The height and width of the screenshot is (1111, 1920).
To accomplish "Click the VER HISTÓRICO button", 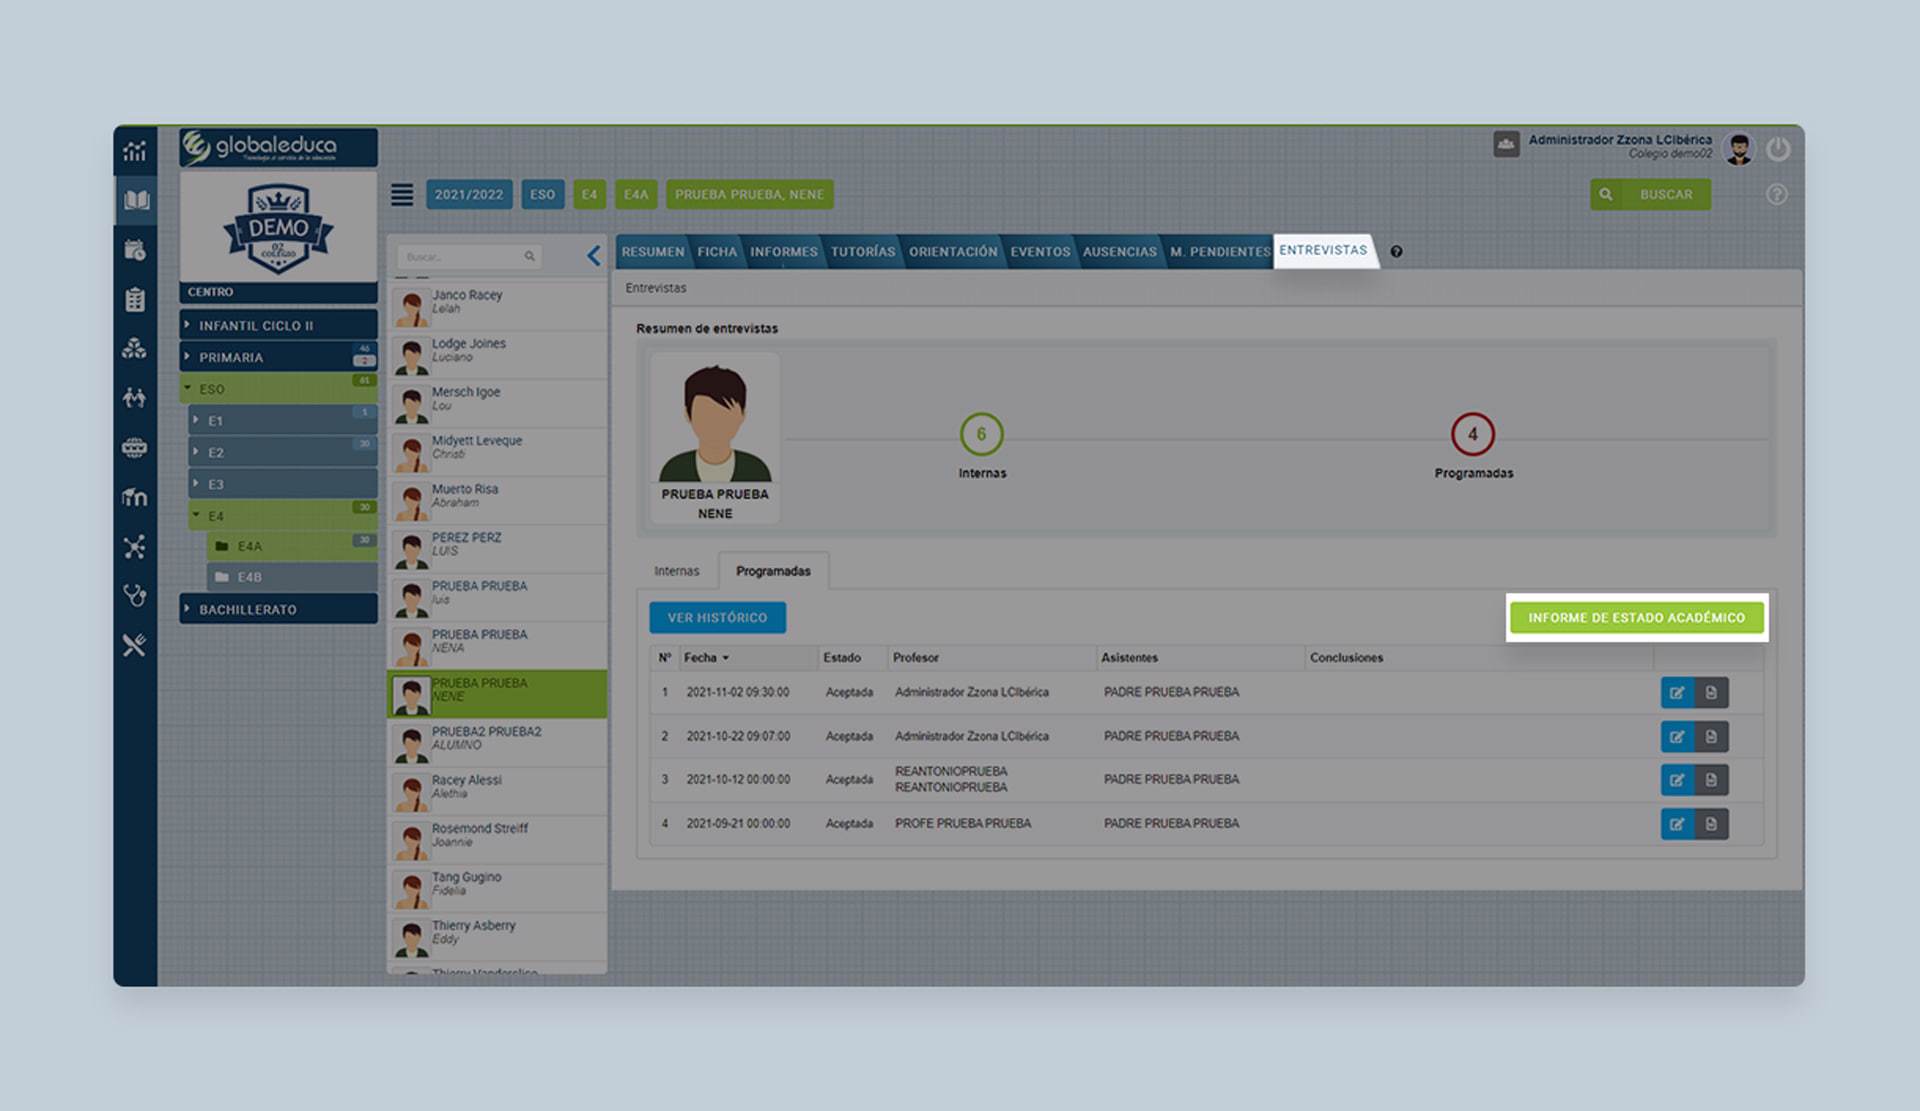I will click(x=718, y=618).
